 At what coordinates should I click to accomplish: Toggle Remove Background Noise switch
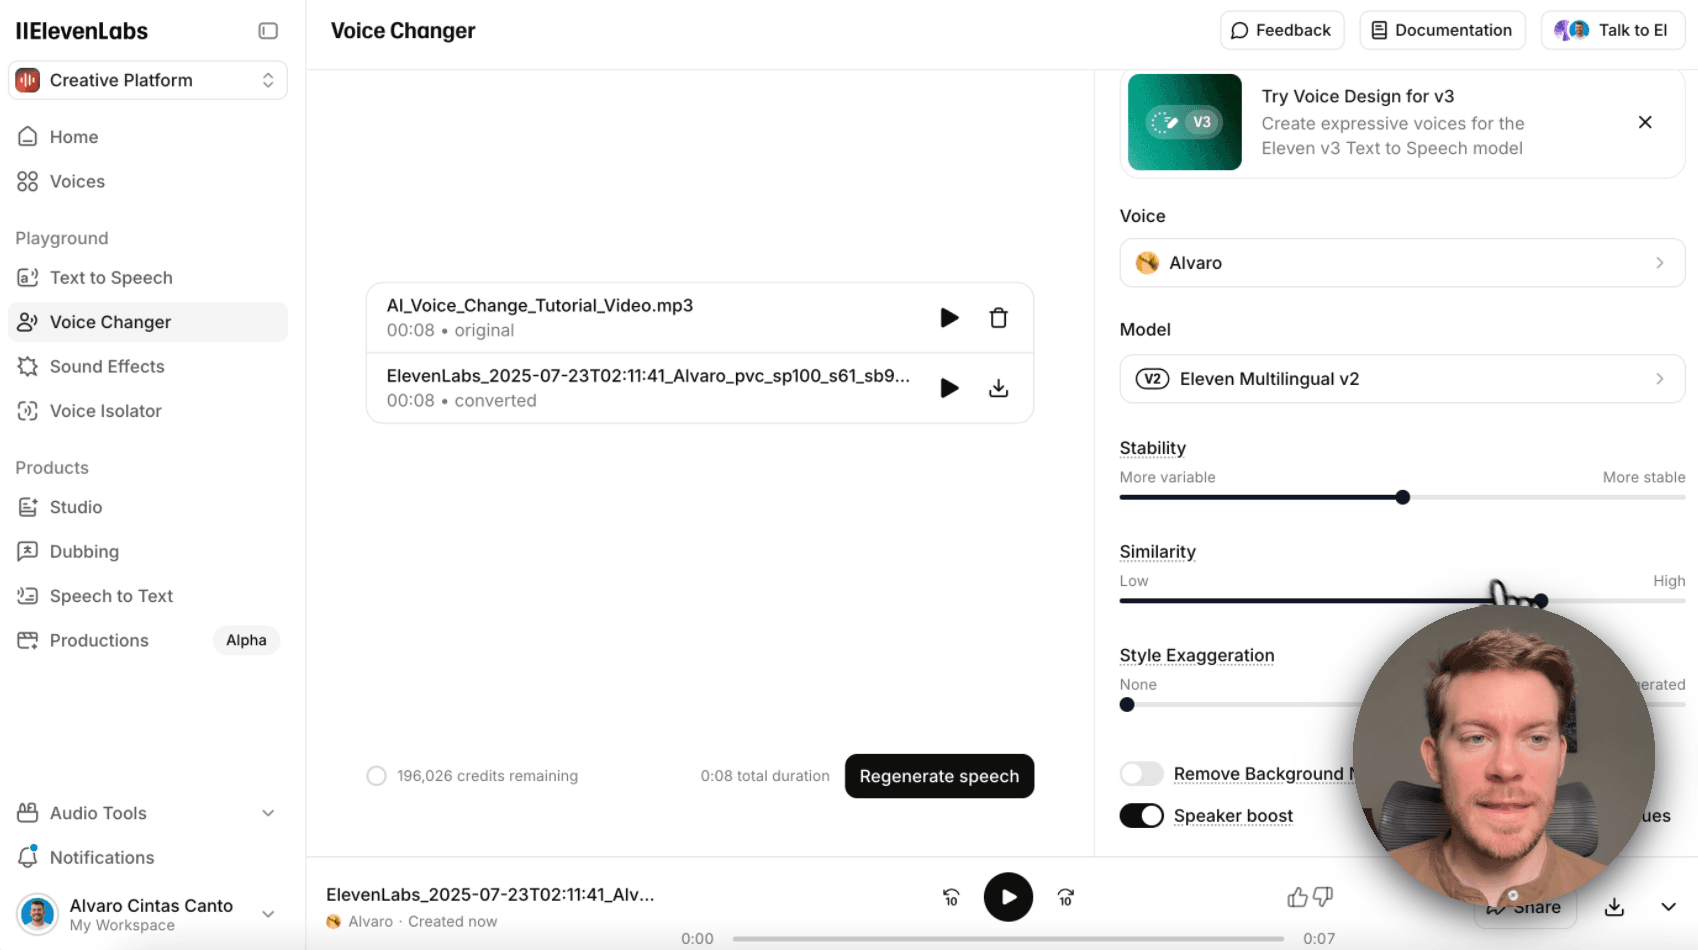pyautogui.click(x=1142, y=774)
